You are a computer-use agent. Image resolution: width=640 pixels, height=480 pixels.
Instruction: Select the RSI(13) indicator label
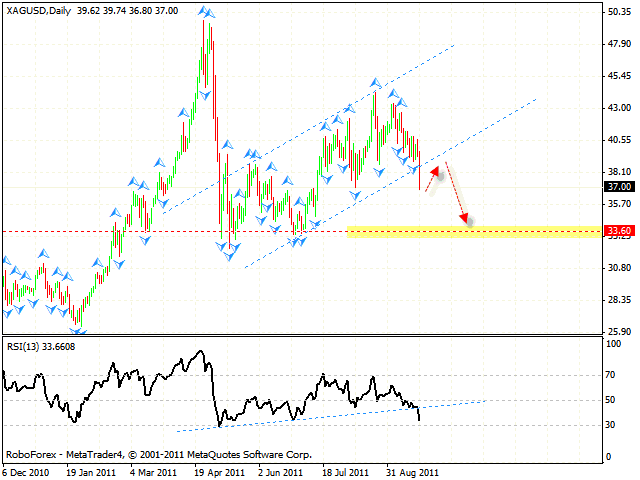[x=42, y=345]
